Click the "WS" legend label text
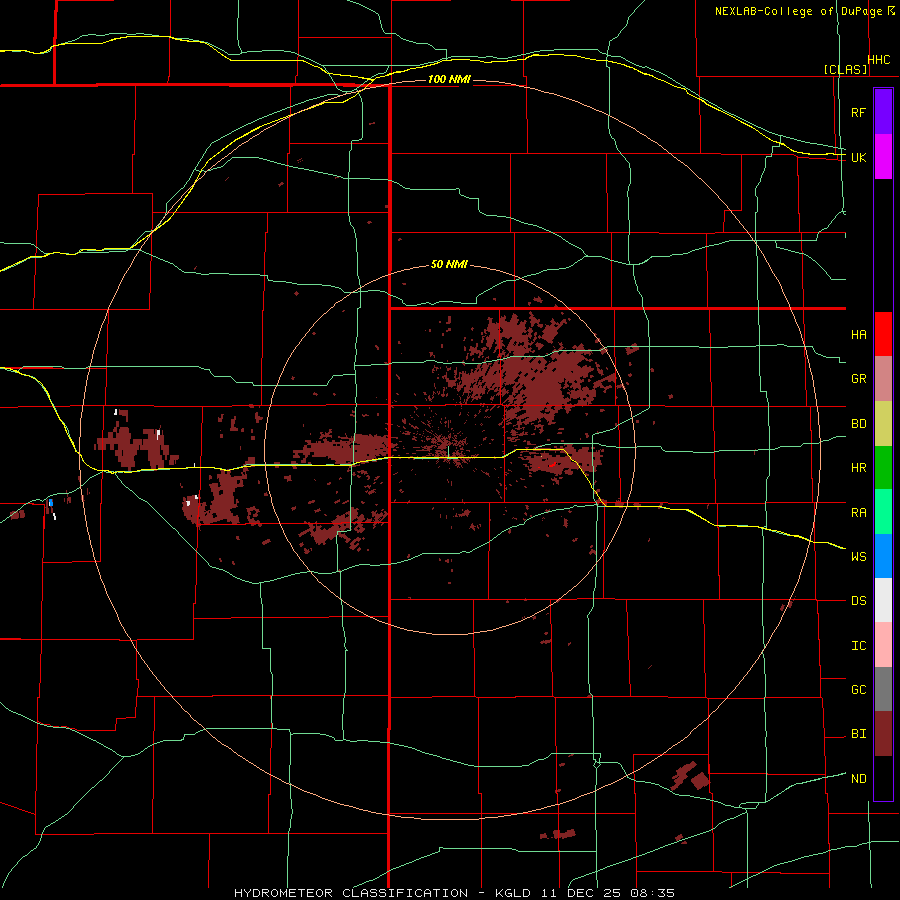 pyautogui.click(x=858, y=556)
